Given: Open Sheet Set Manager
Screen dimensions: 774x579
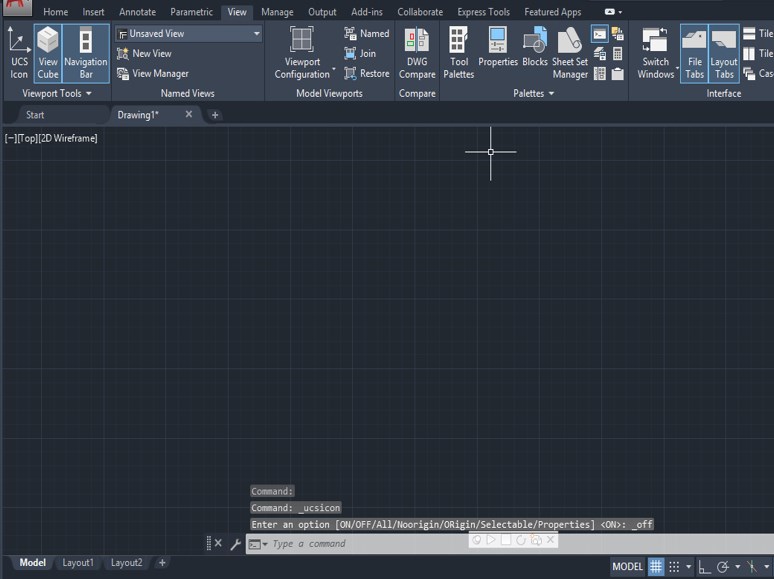Looking at the screenshot, I should [x=570, y=53].
